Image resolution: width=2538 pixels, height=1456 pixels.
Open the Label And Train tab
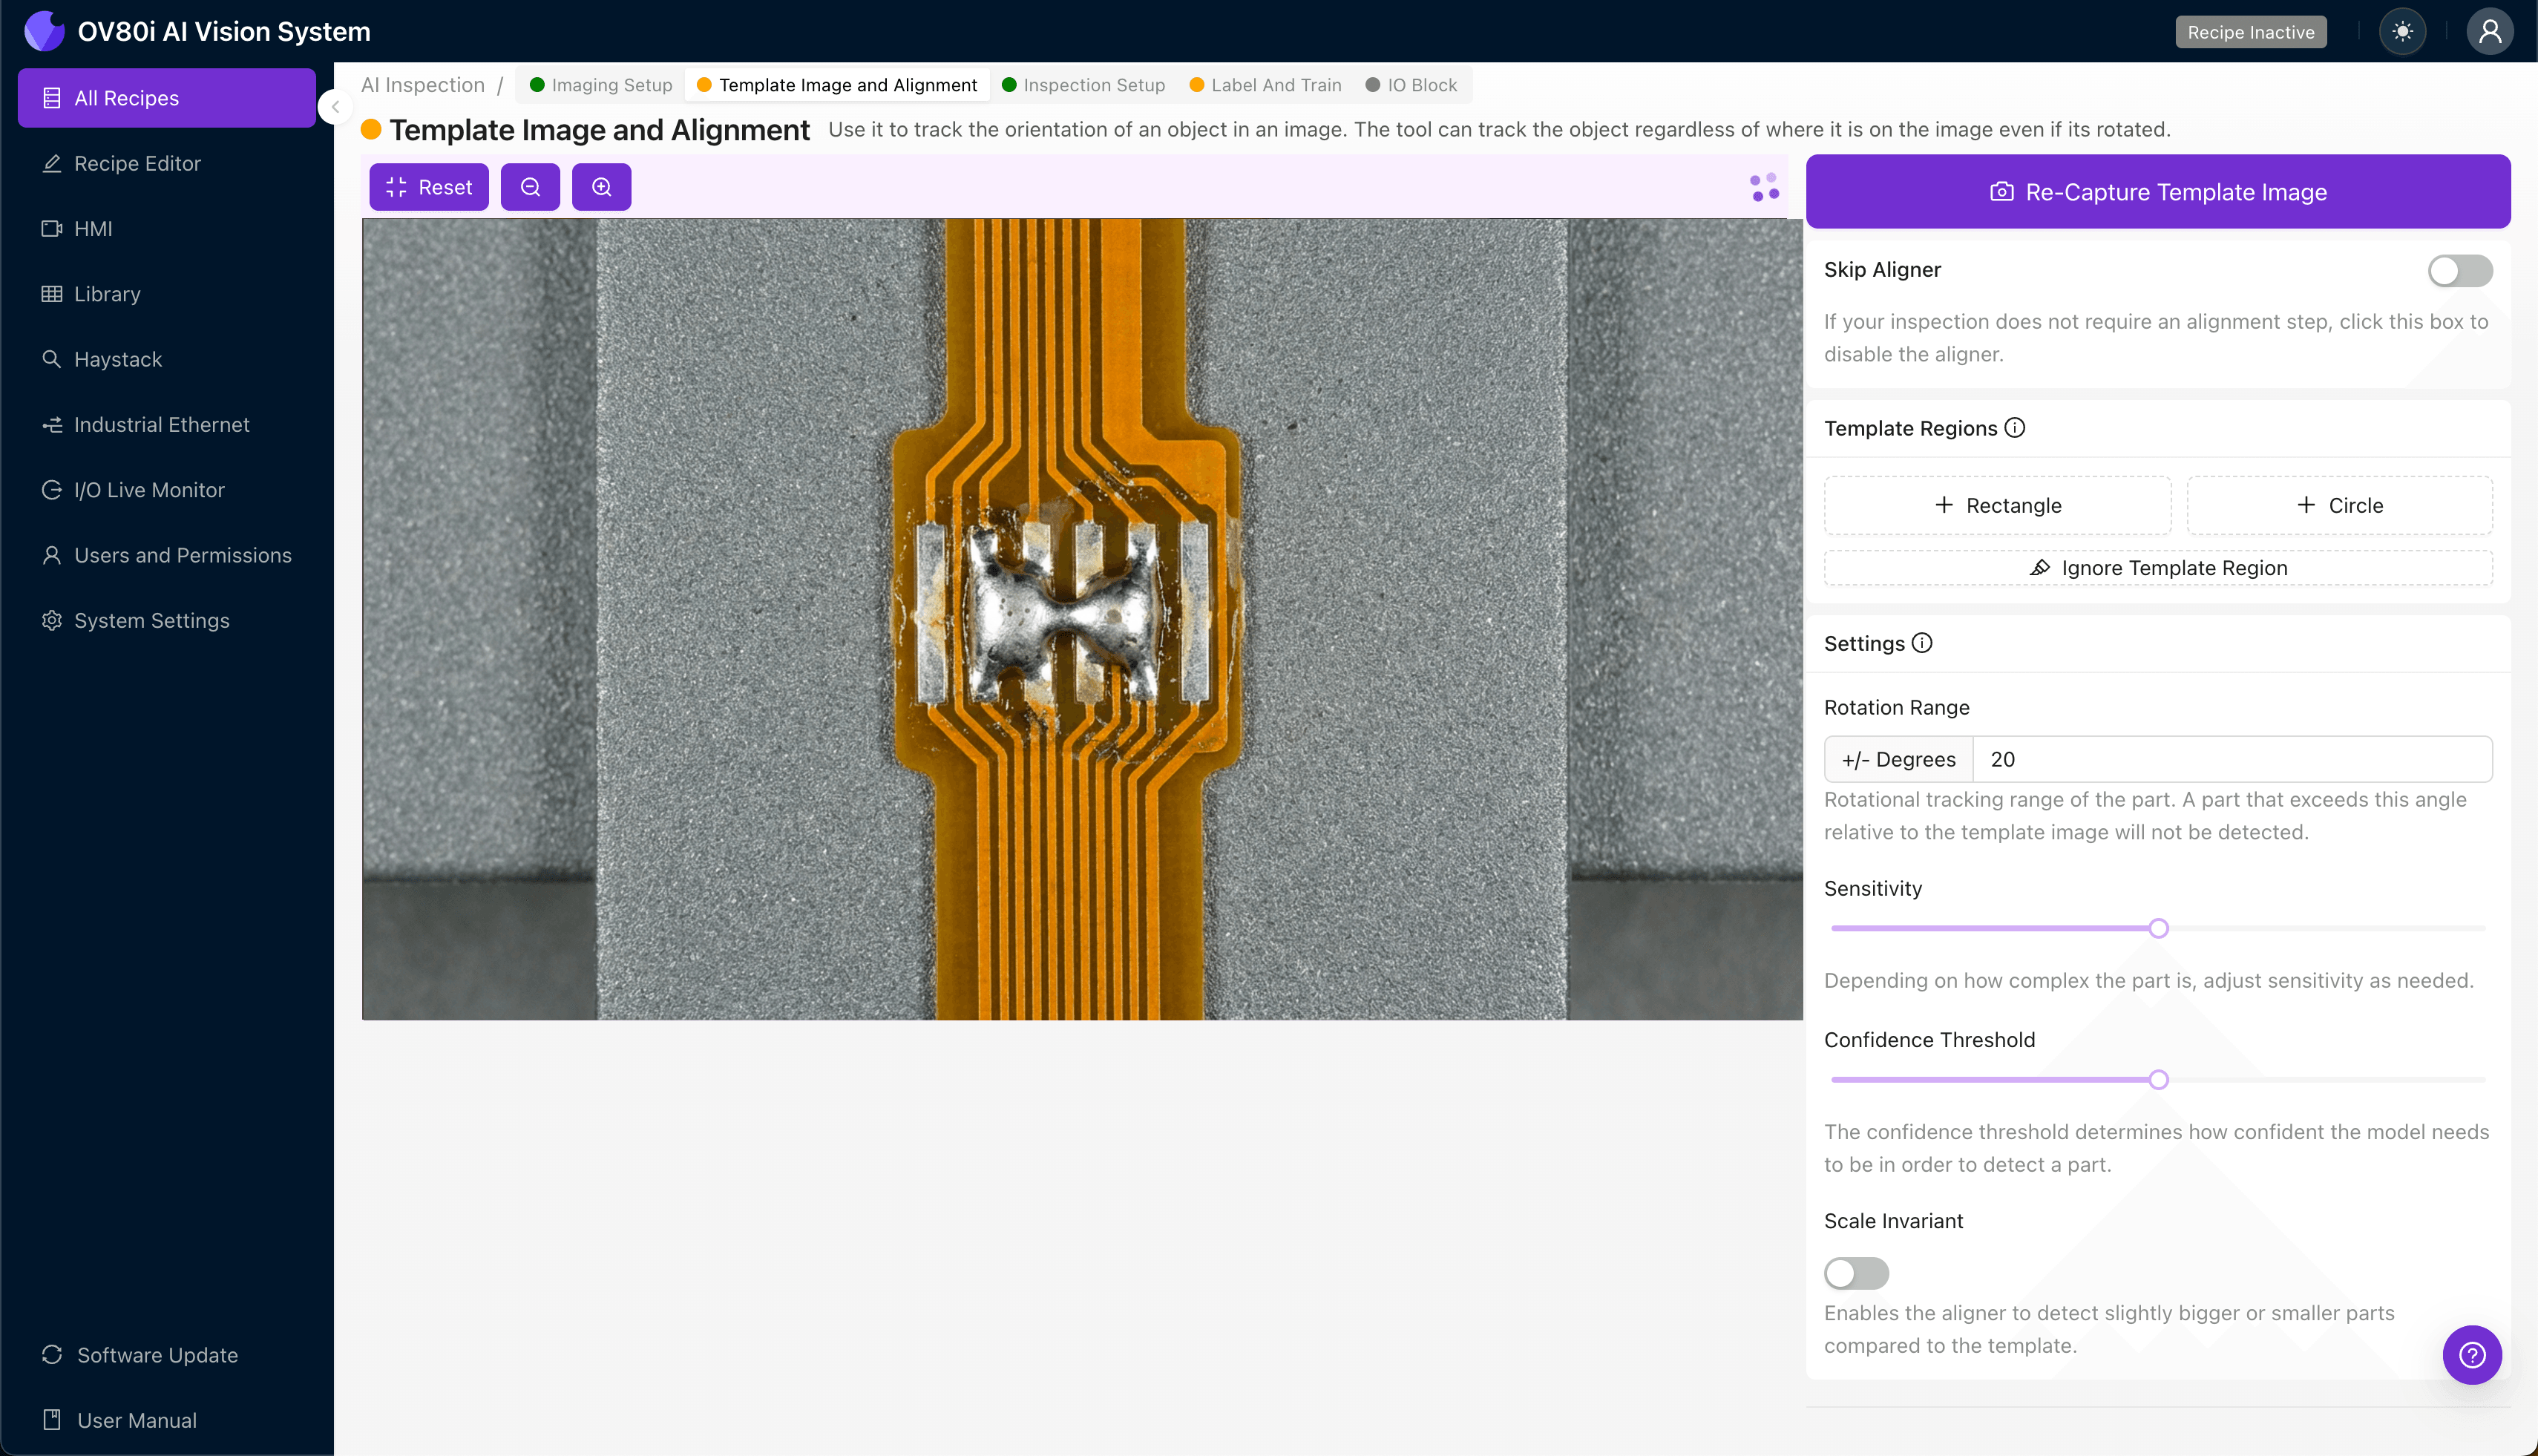coord(1265,85)
